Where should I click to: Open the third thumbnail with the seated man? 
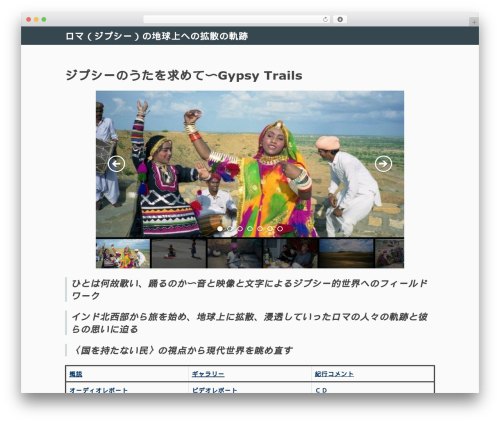(x=235, y=253)
